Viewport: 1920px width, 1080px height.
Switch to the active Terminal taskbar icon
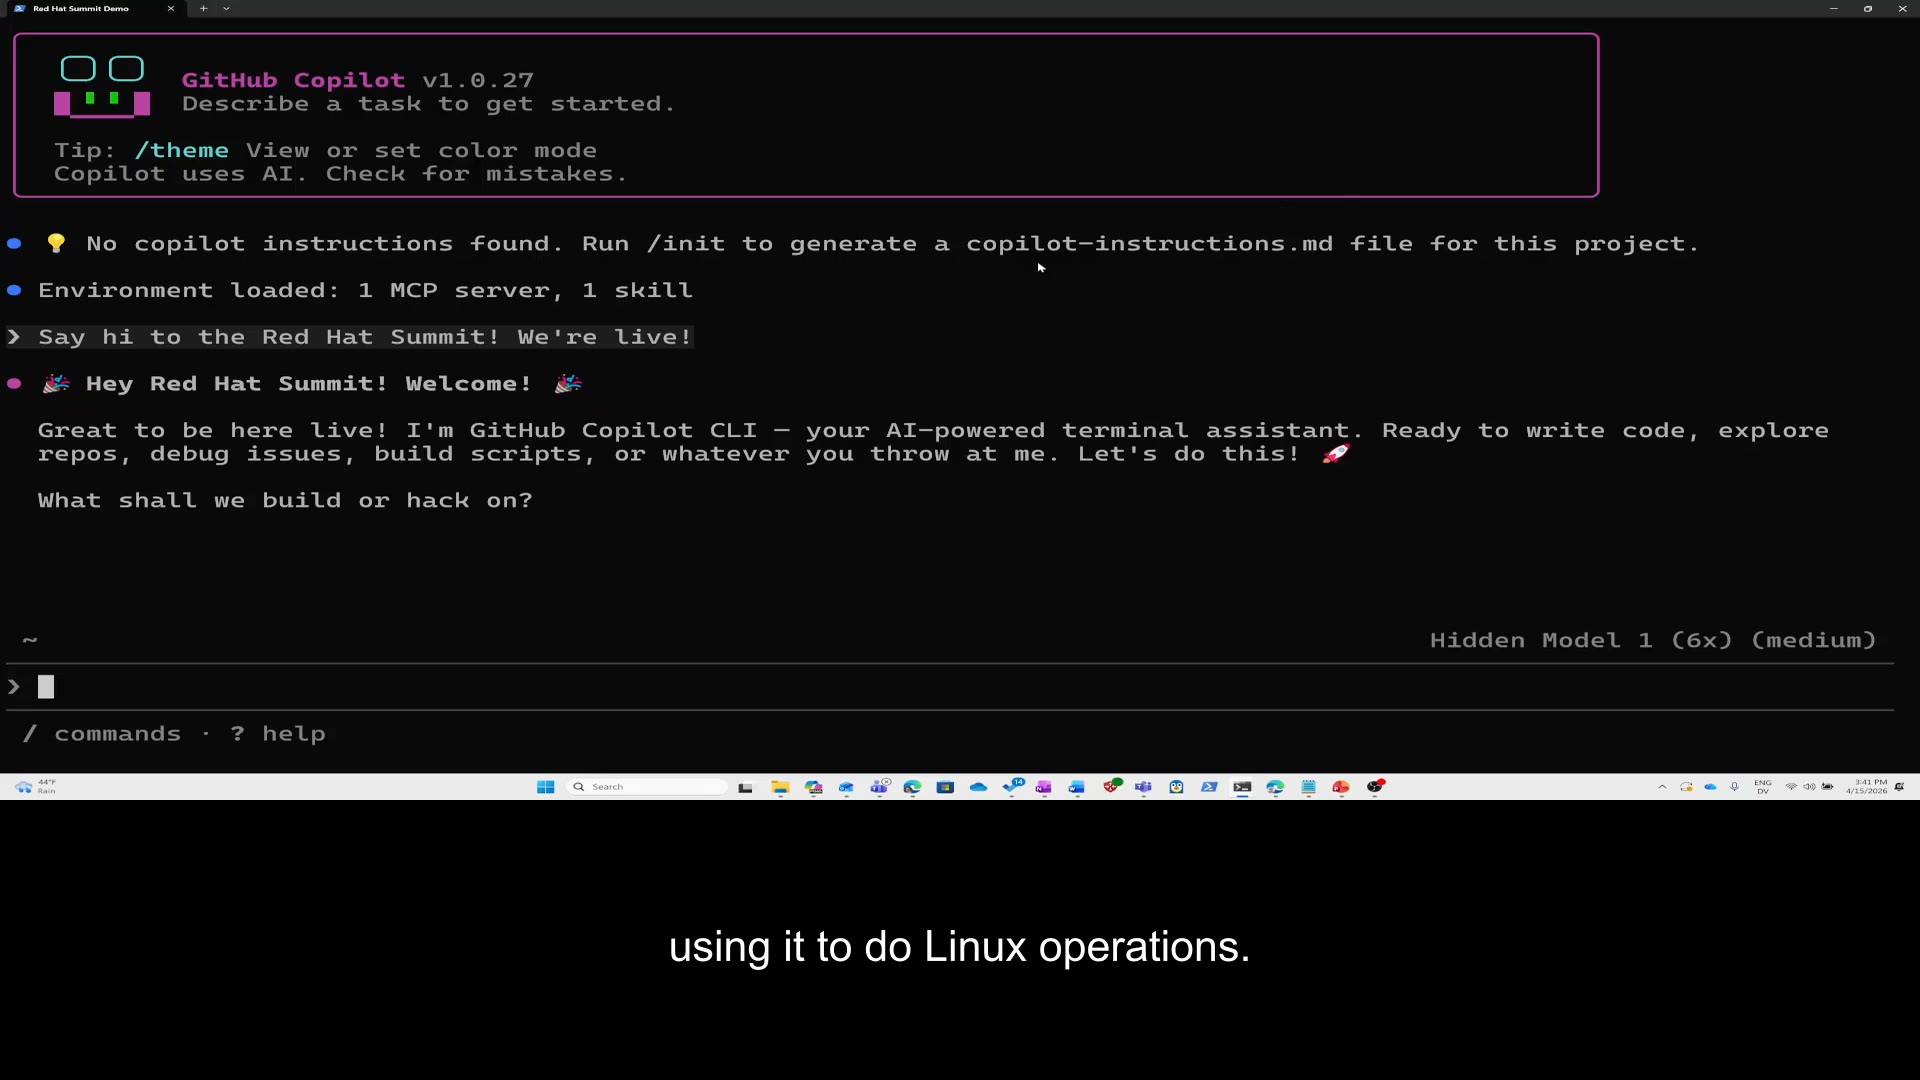pyautogui.click(x=1242, y=787)
